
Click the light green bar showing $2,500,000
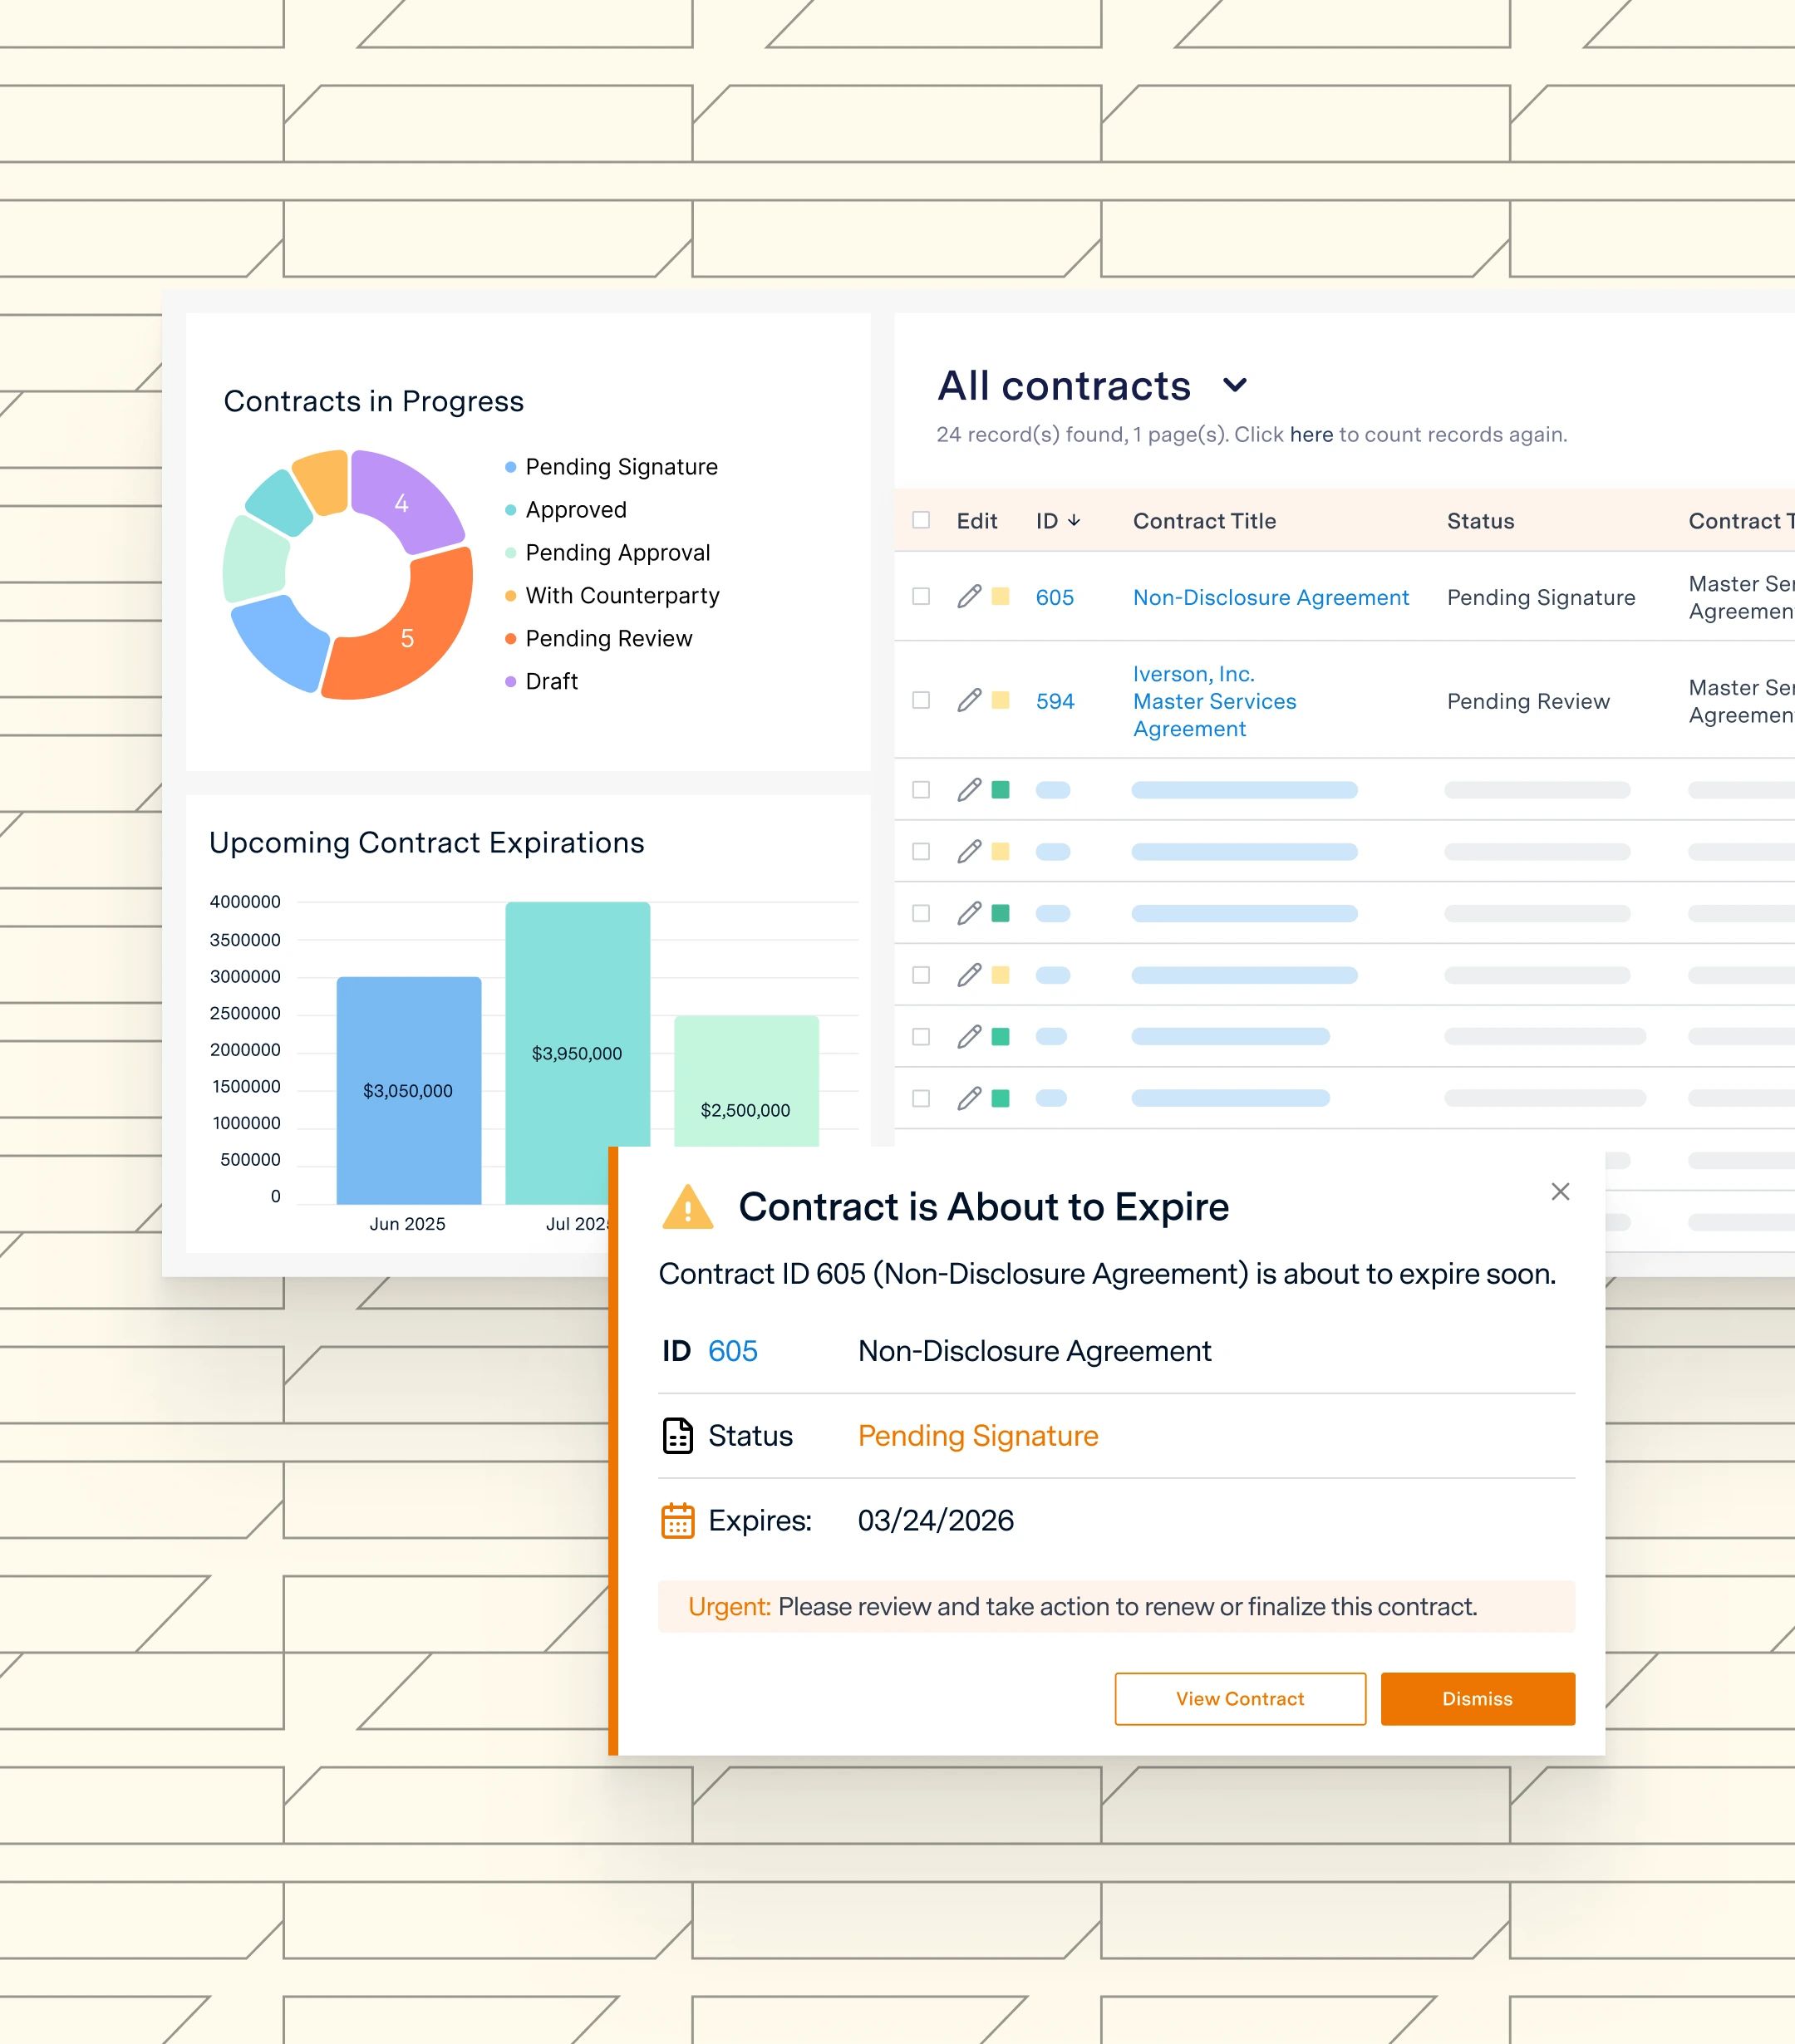[746, 1081]
